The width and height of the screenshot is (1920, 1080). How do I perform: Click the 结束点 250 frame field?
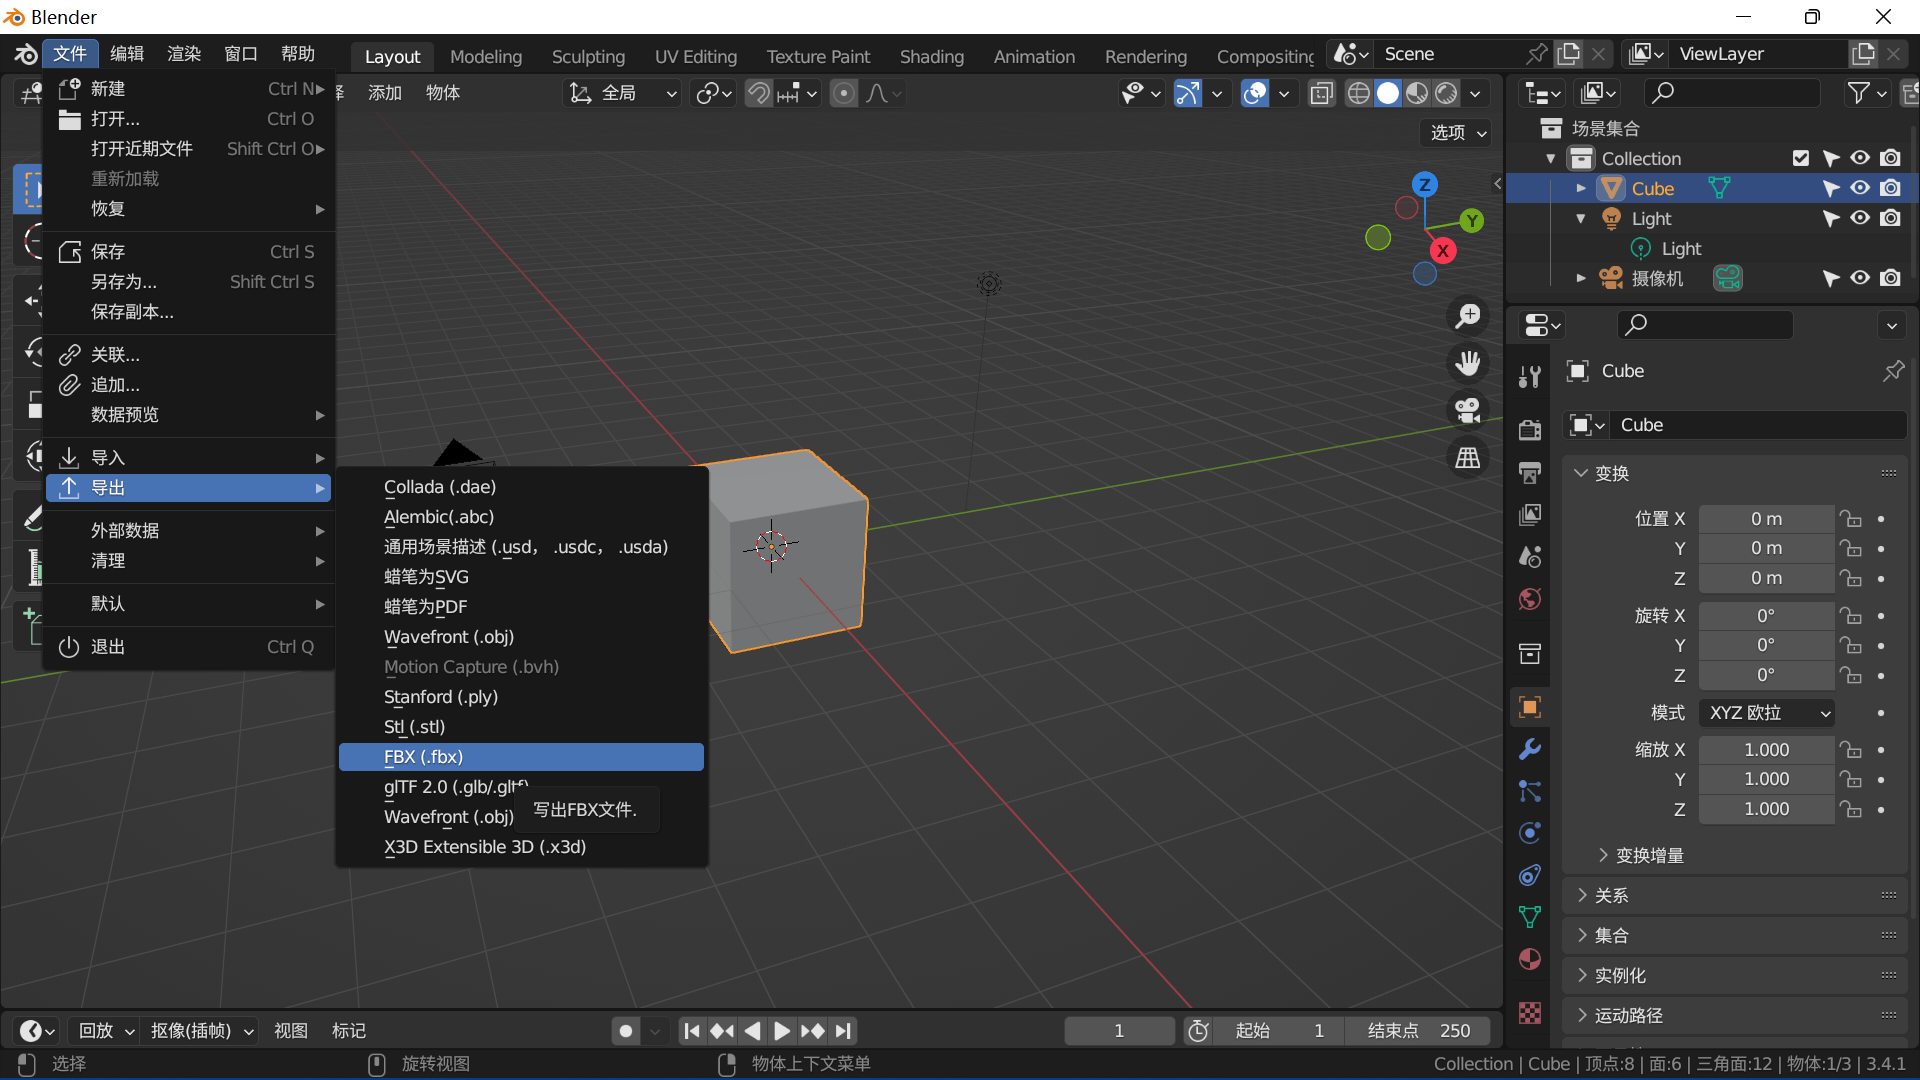pyautogui.click(x=1417, y=1030)
